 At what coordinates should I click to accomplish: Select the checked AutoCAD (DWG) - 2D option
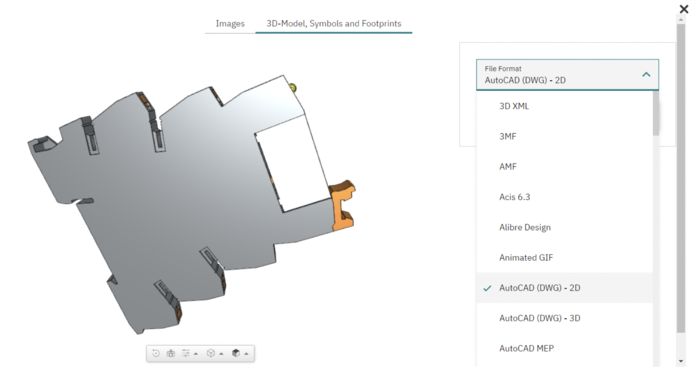pos(565,288)
